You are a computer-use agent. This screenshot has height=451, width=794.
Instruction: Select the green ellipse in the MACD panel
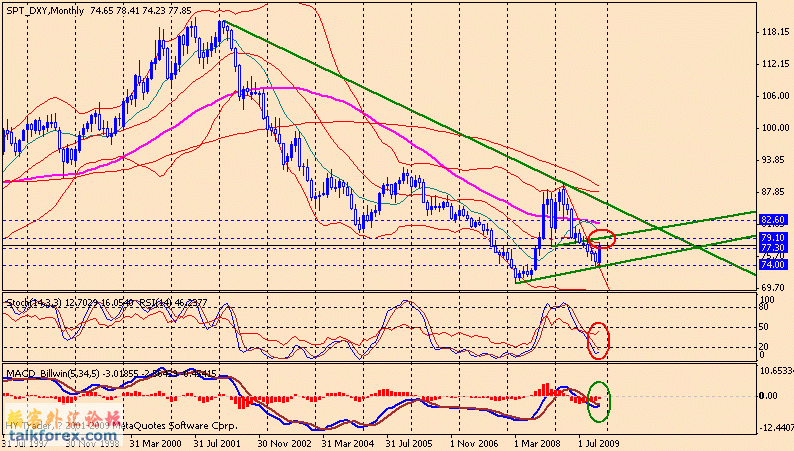point(599,402)
